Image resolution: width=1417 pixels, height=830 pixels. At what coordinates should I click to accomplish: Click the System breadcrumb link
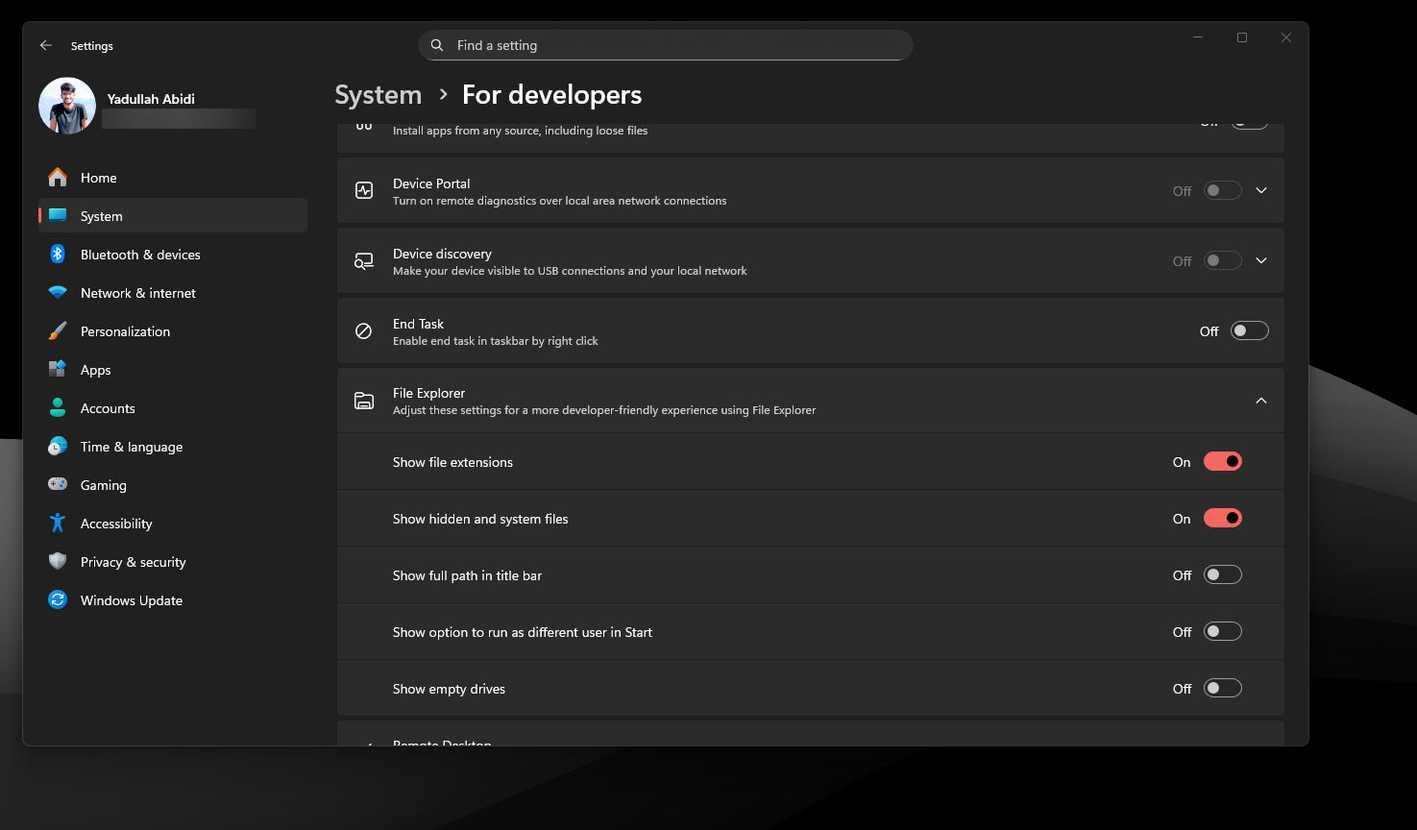click(378, 95)
